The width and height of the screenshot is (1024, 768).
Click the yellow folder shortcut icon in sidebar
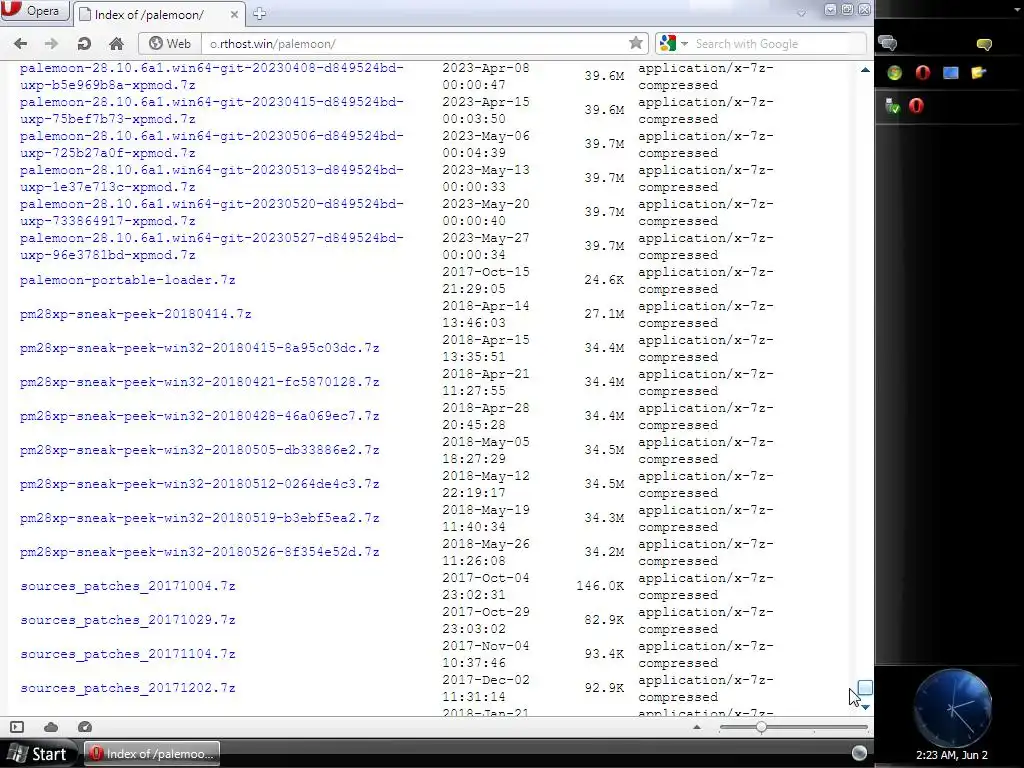pyautogui.click(x=978, y=72)
